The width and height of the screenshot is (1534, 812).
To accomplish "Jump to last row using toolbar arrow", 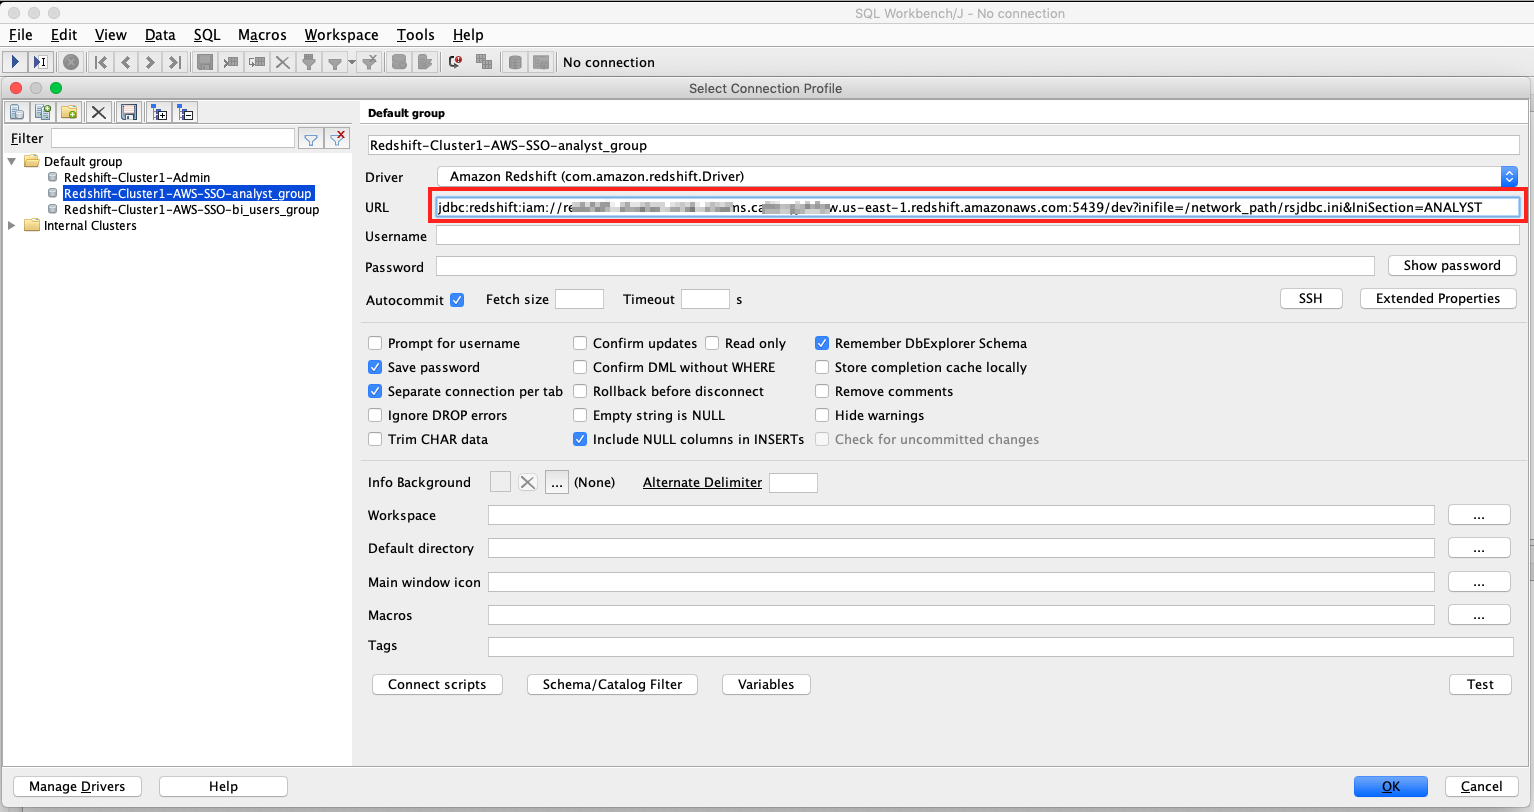I will tap(174, 62).
